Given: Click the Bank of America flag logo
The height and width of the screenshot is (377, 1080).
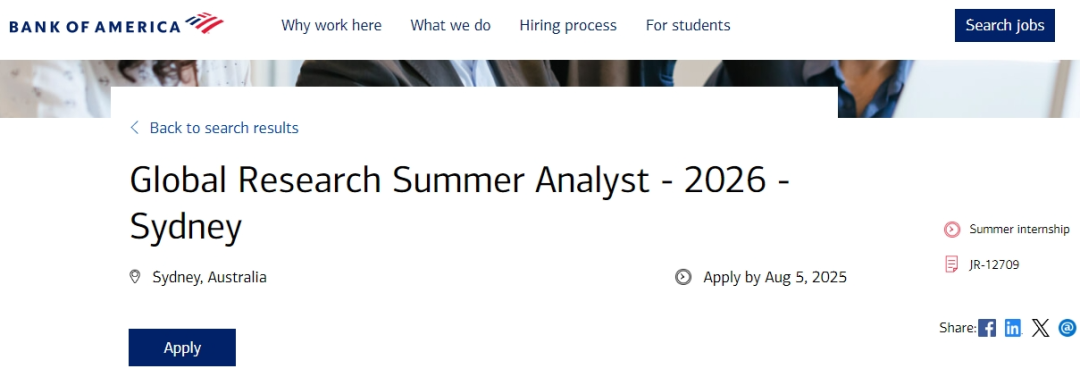Looking at the screenshot, I should [x=205, y=23].
